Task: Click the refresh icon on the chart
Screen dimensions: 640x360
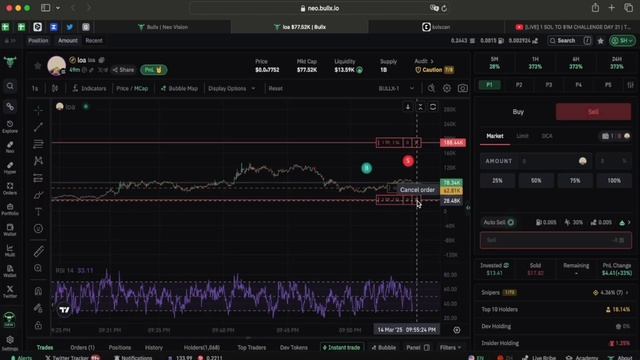Action: tap(433, 107)
